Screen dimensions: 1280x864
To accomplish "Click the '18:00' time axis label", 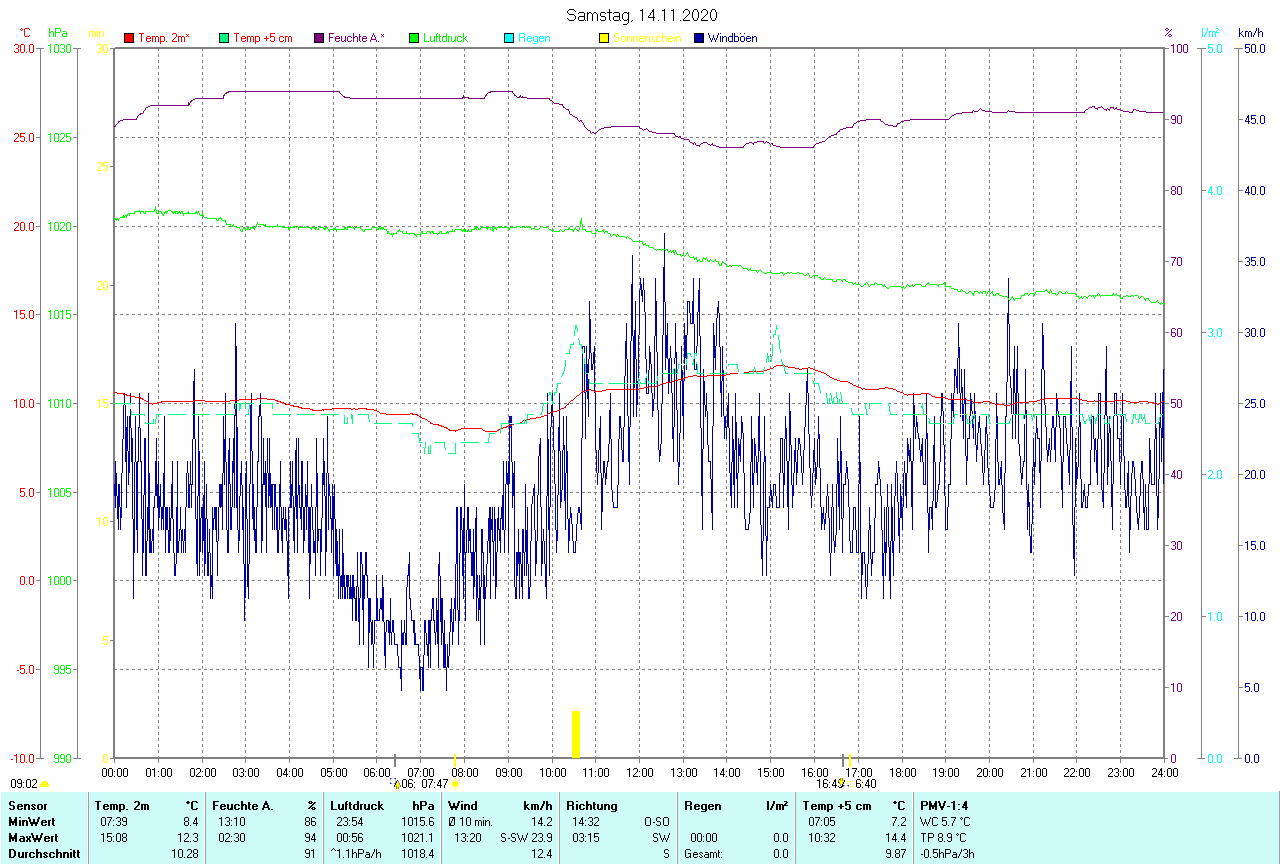I will (902, 772).
